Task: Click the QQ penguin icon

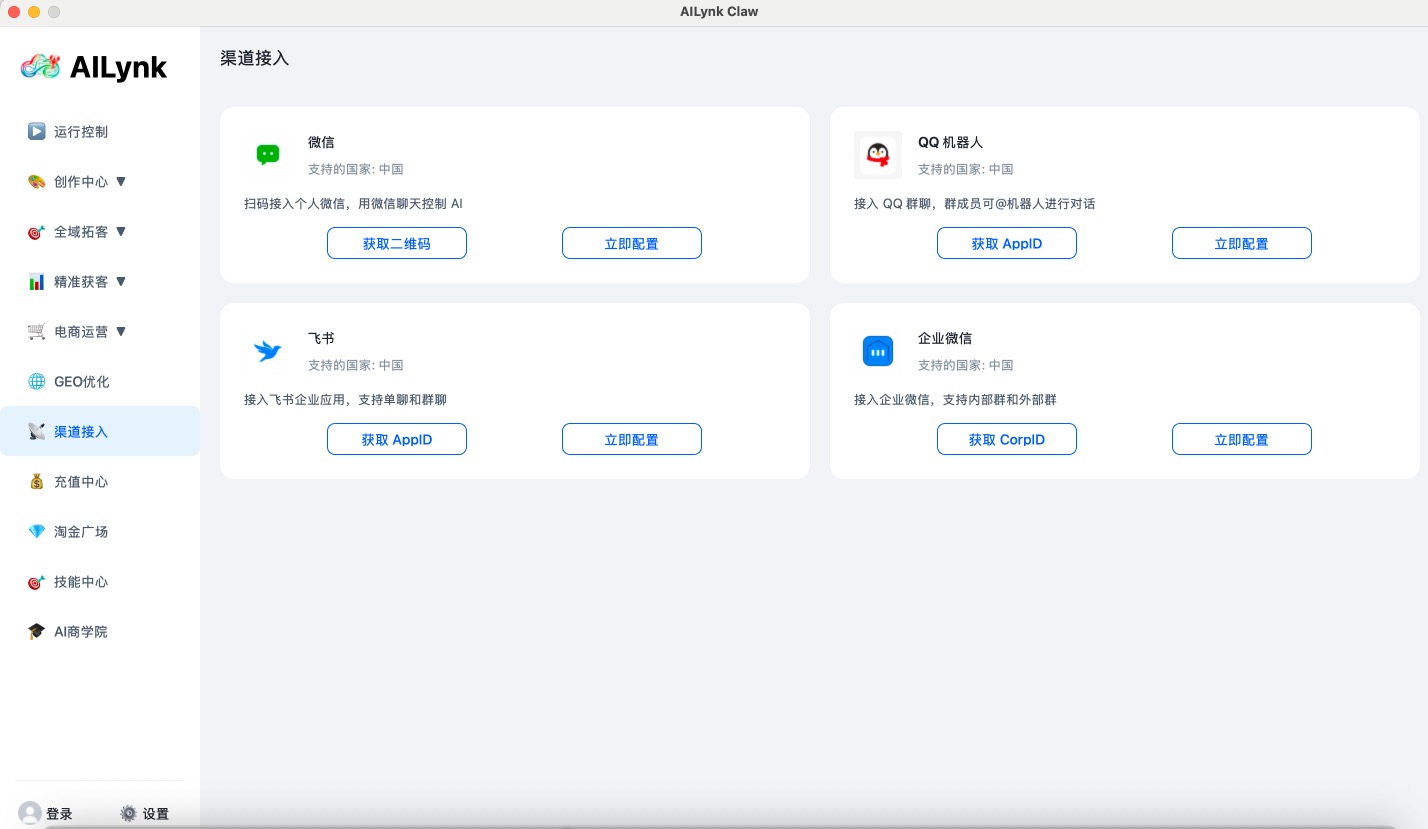Action: click(878, 155)
